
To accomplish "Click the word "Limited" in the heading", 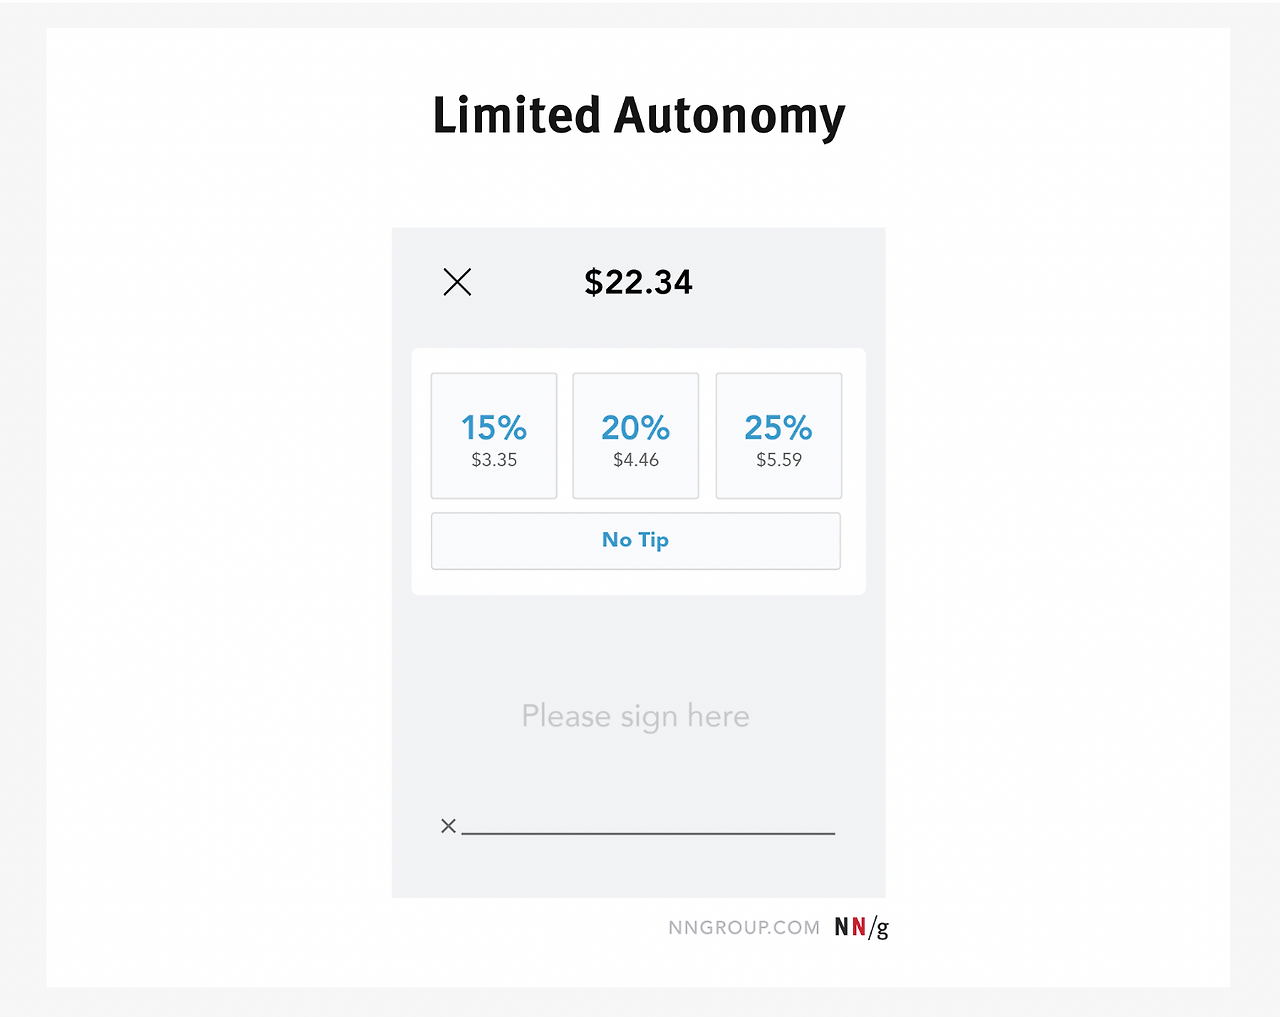I will [x=516, y=116].
